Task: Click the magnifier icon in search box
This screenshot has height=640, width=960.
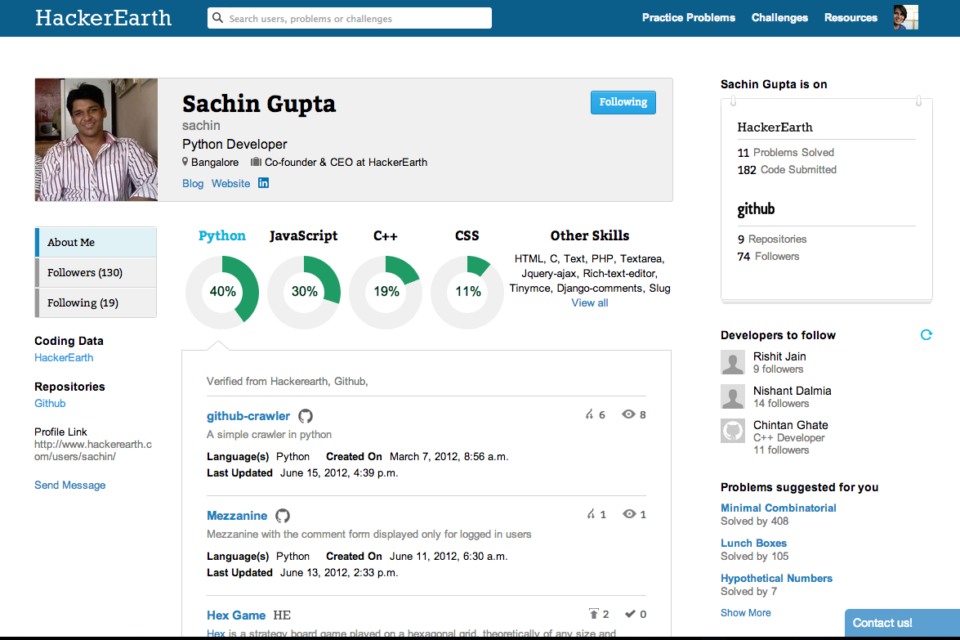Action: (x=218, y=18)
